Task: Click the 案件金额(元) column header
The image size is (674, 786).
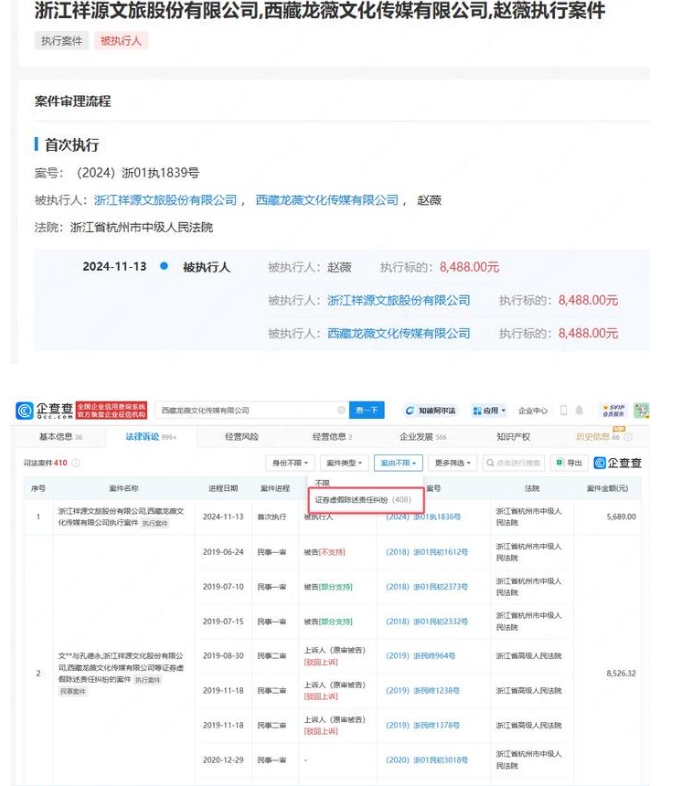Action: coord(607,488)
